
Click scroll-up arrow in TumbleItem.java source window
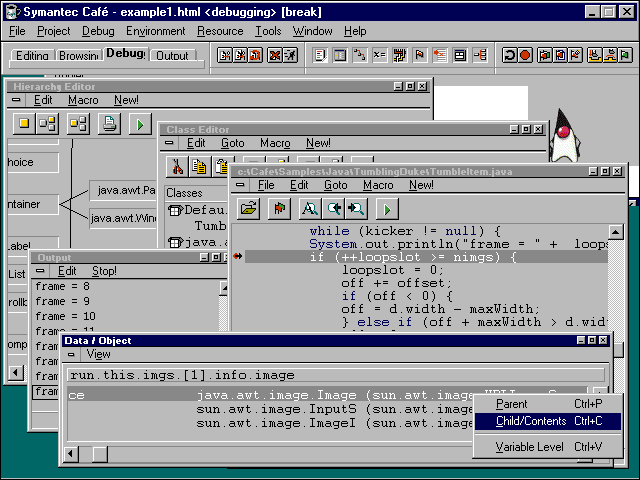click(x=616, y=232)
